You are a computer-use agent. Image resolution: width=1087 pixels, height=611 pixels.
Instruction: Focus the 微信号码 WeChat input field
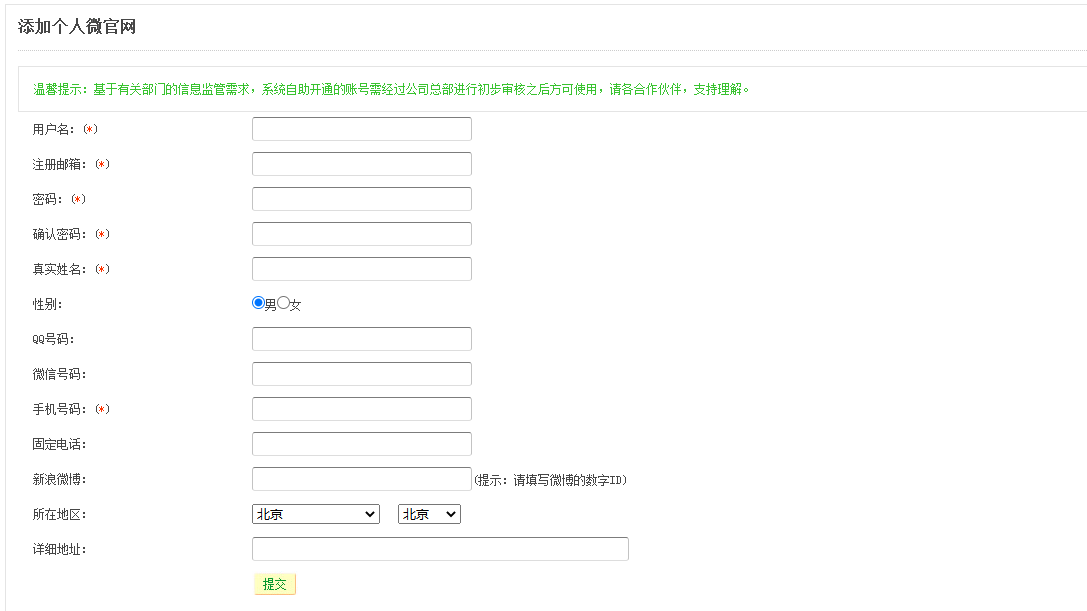(361, 374)
